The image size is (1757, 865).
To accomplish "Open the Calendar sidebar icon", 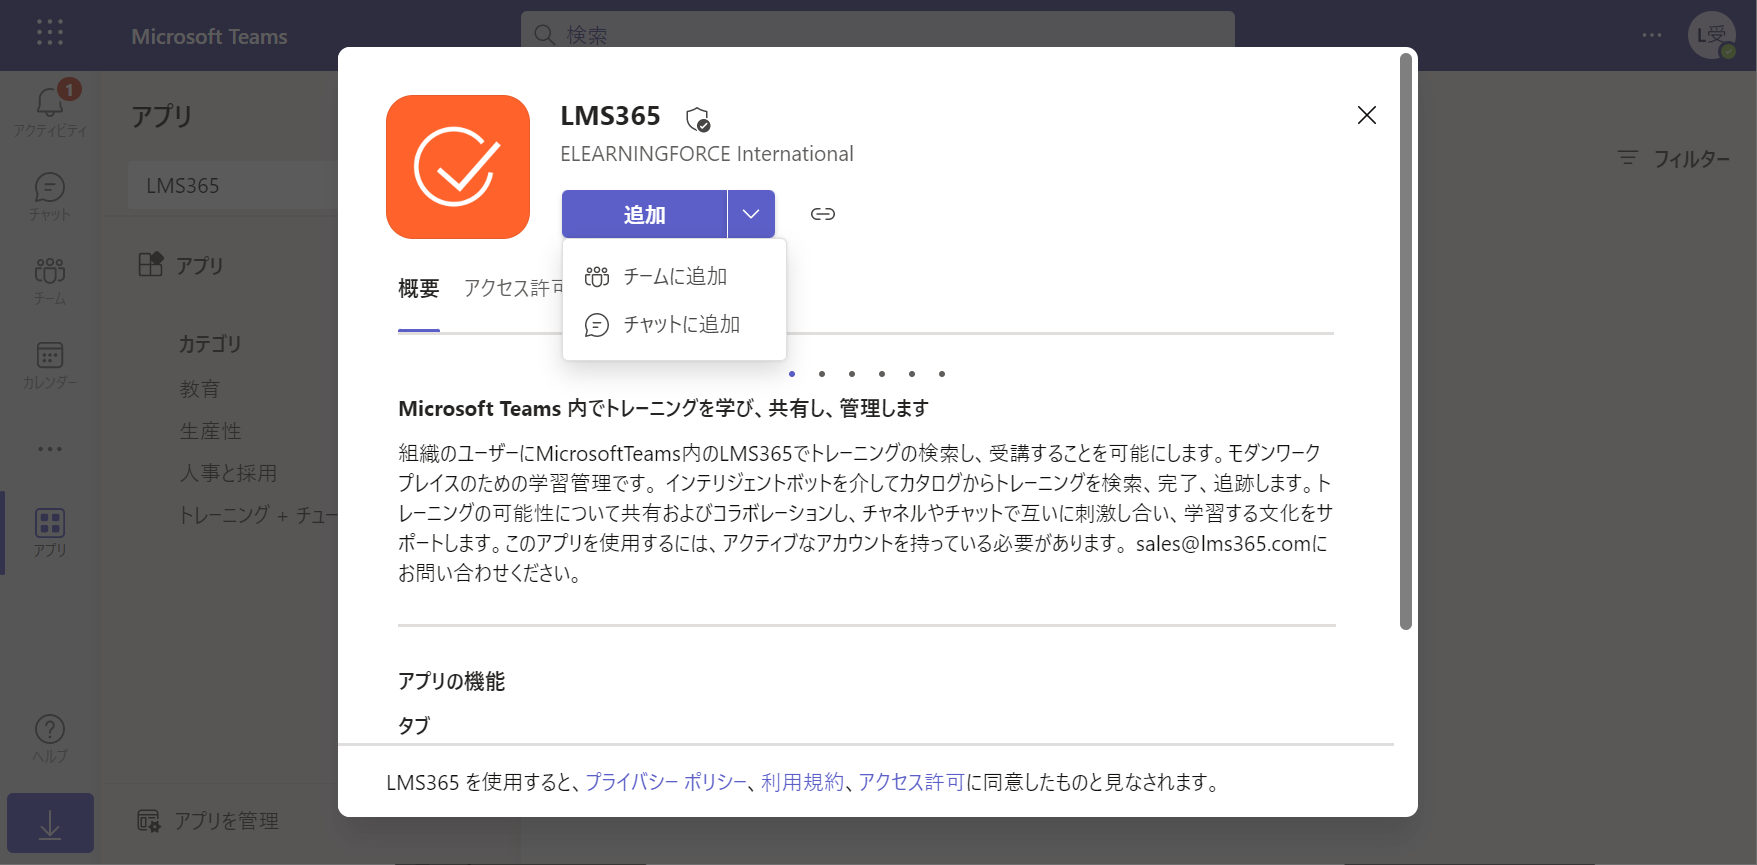I will click(x=49, y=364).
